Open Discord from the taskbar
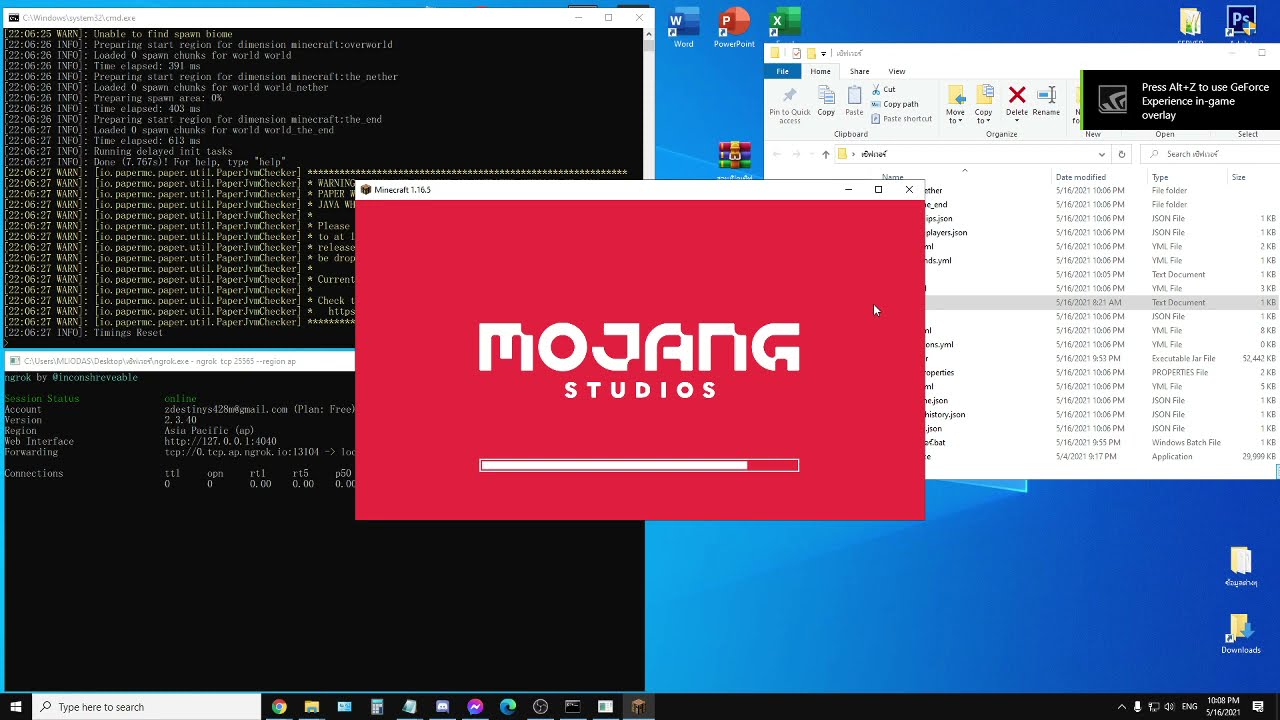This screenshot has height=720, width=1280. click(x=442, y=707)
